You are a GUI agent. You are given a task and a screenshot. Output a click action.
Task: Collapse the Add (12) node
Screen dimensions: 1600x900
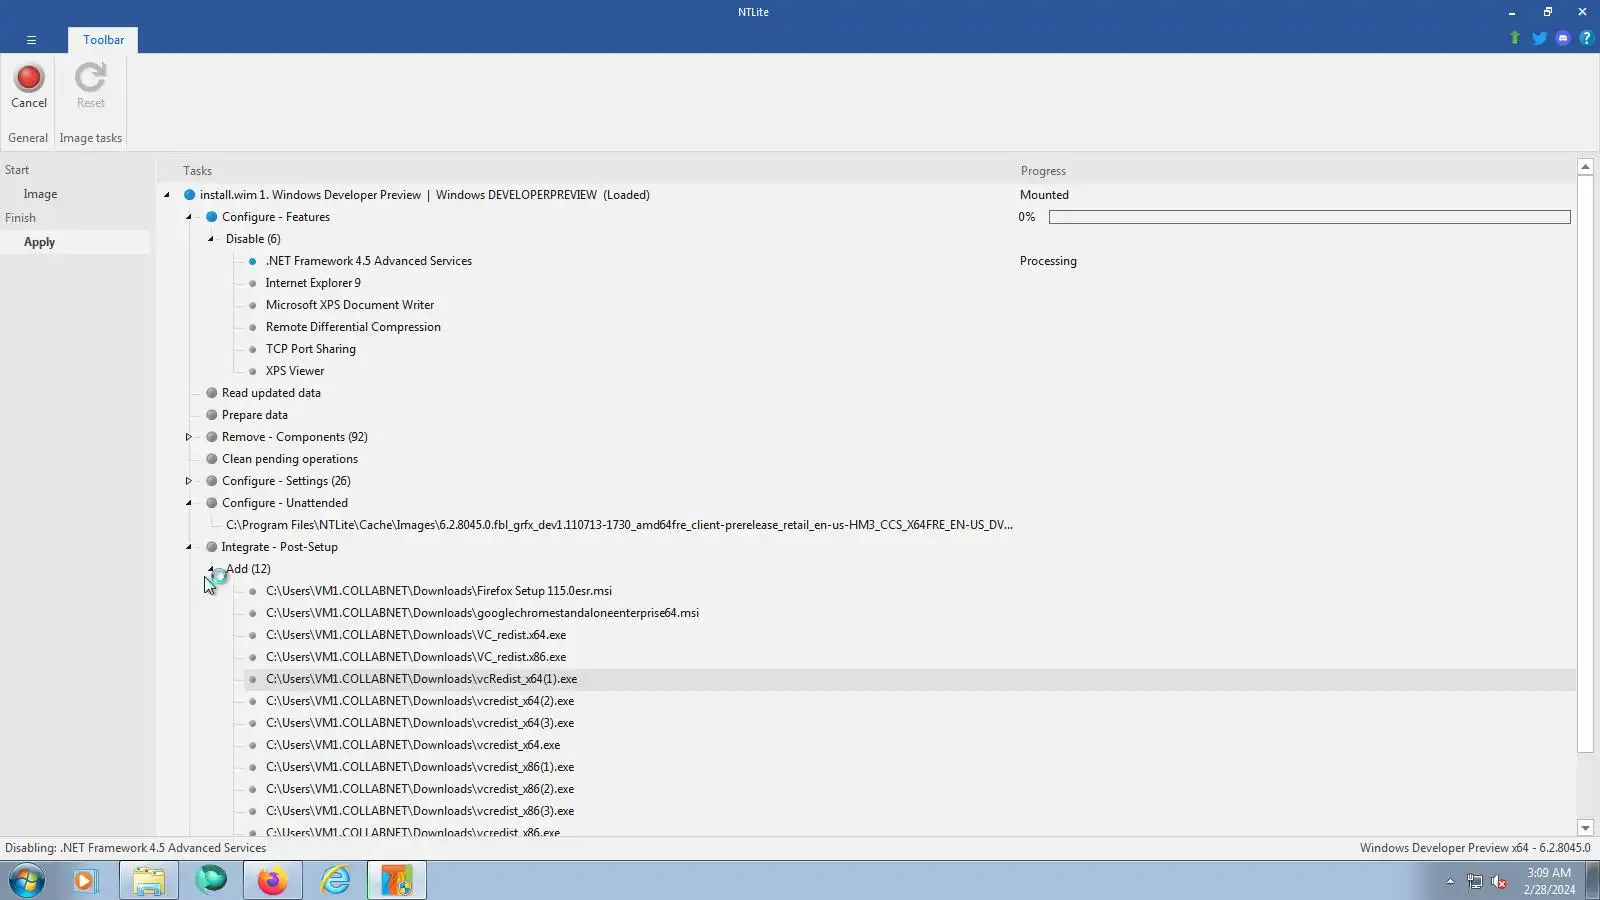[x=211, y=569]
